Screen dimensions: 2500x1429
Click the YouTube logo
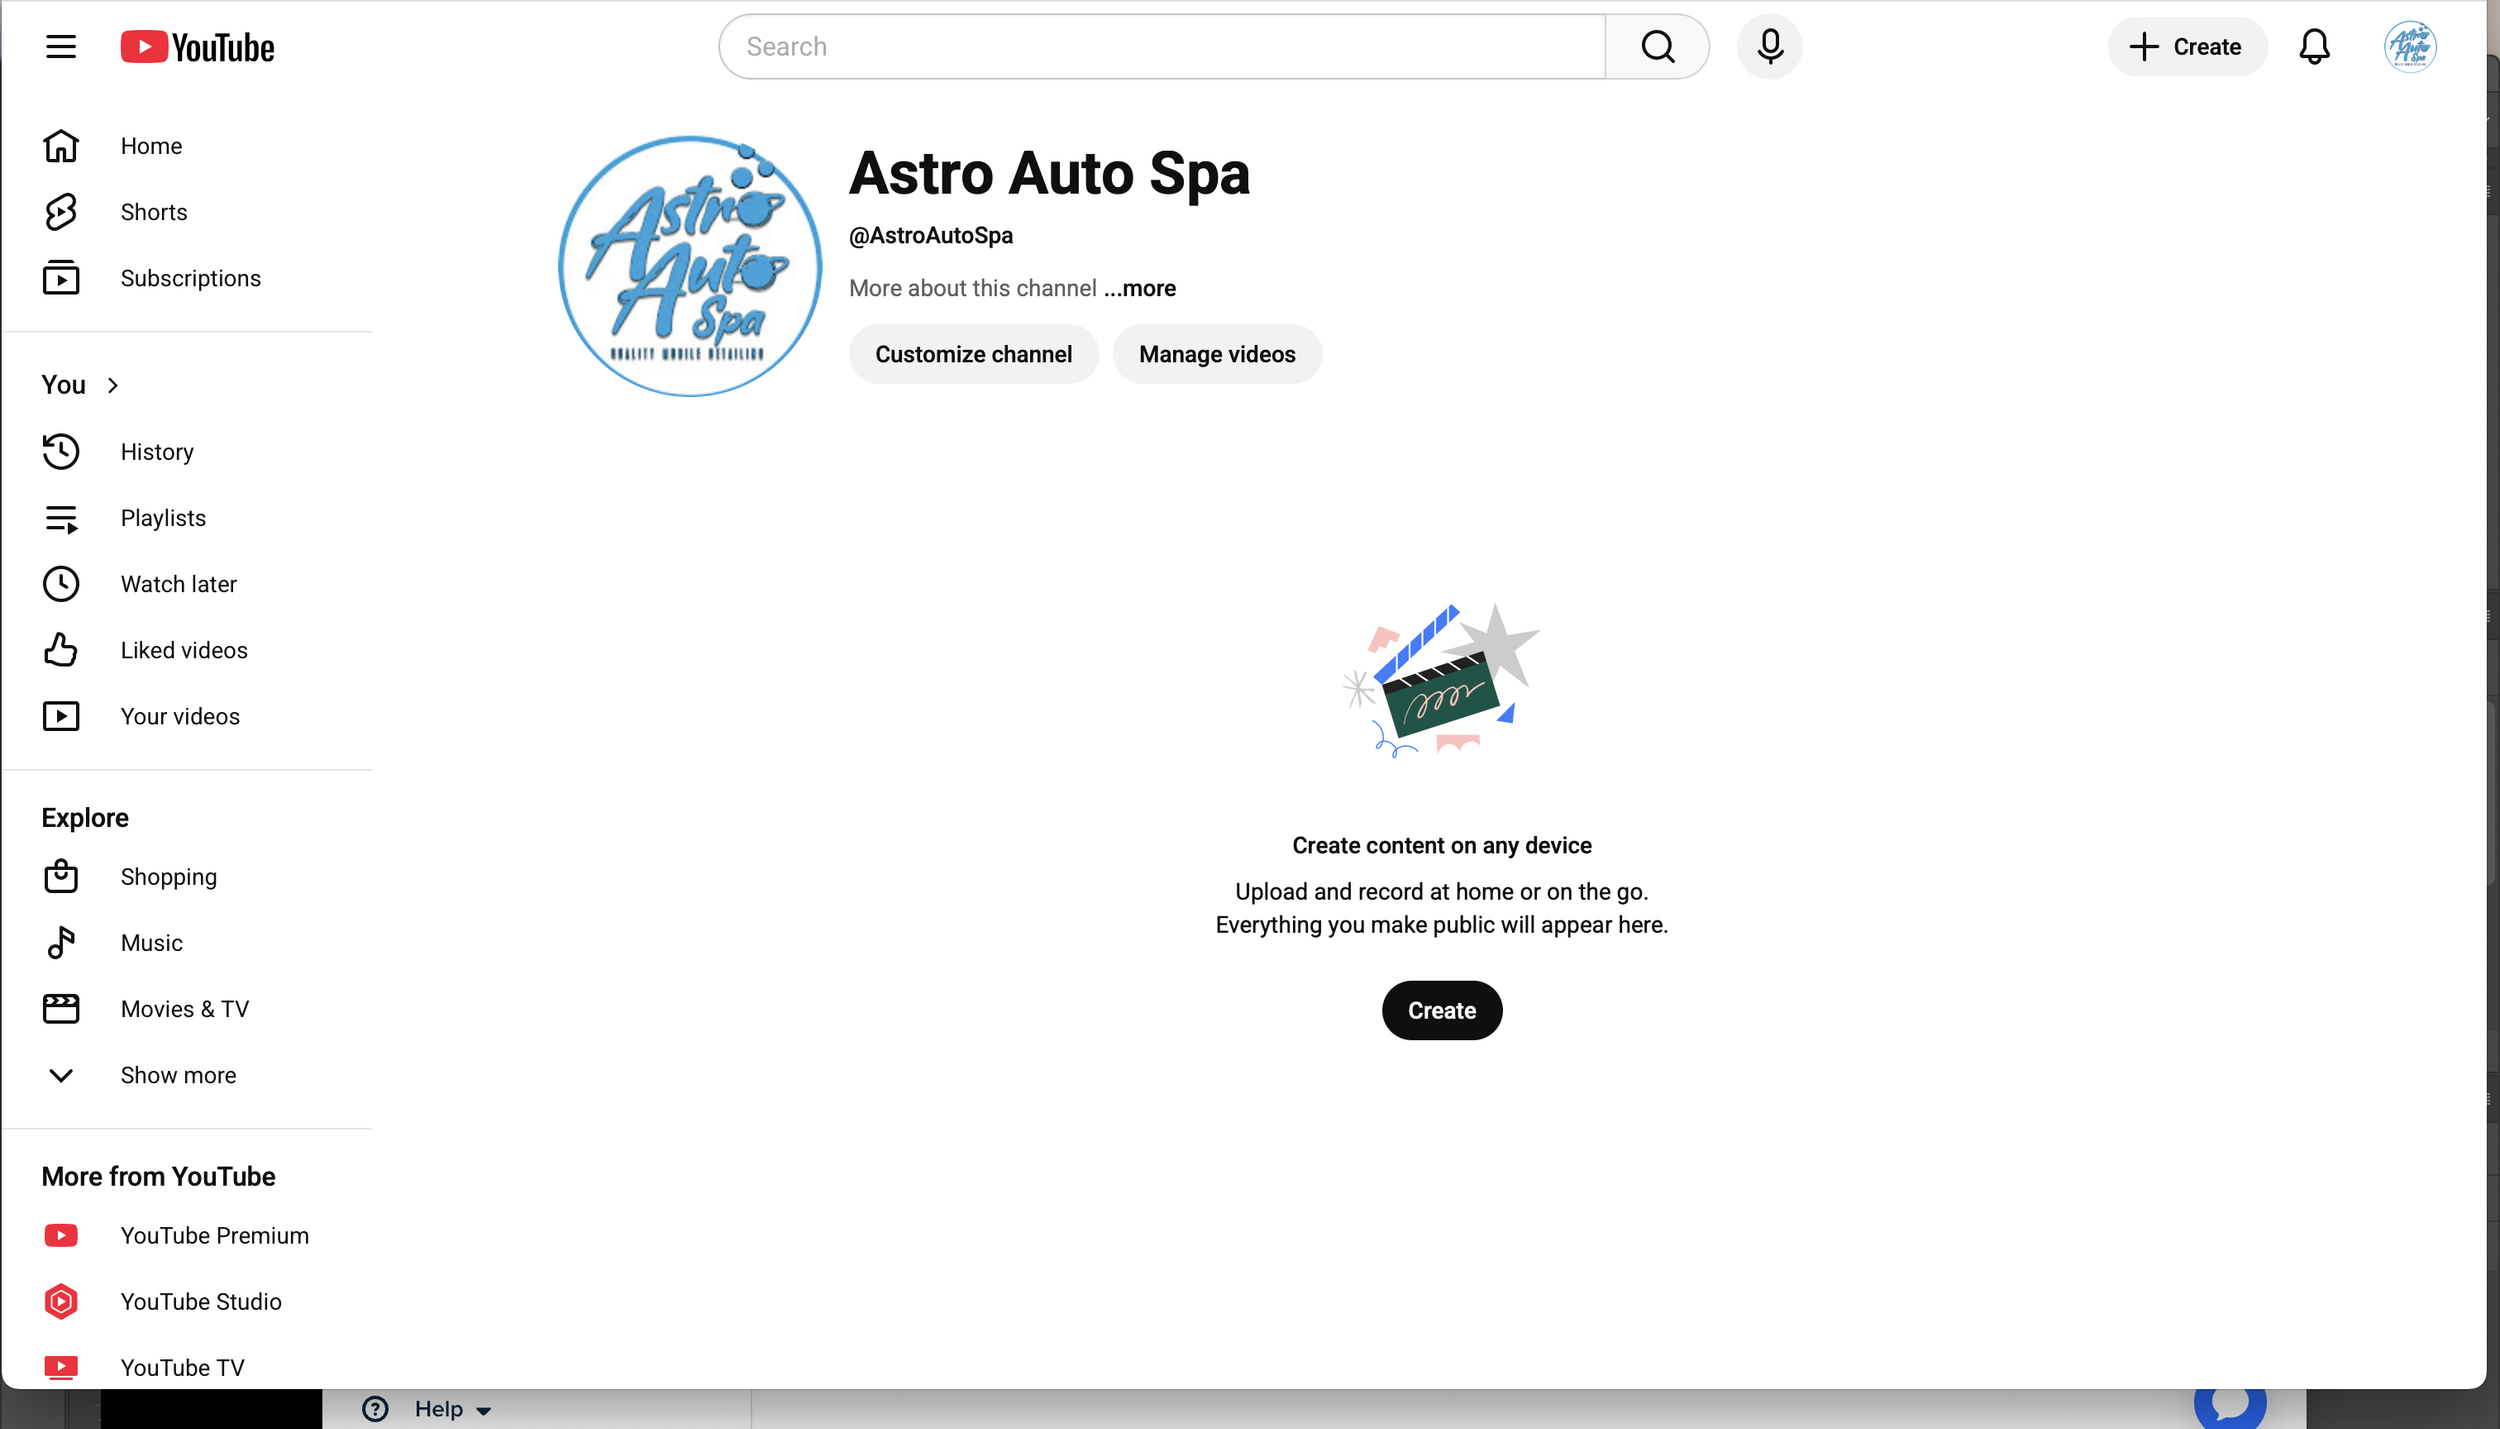pyautogui.click(x=198, y=47)
